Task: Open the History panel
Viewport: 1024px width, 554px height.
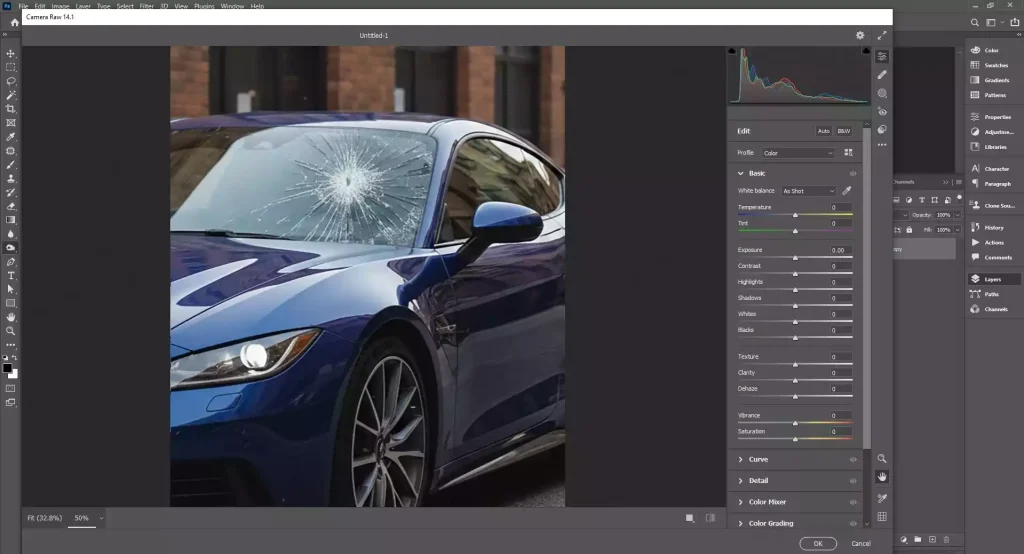Action: [994, 227]
